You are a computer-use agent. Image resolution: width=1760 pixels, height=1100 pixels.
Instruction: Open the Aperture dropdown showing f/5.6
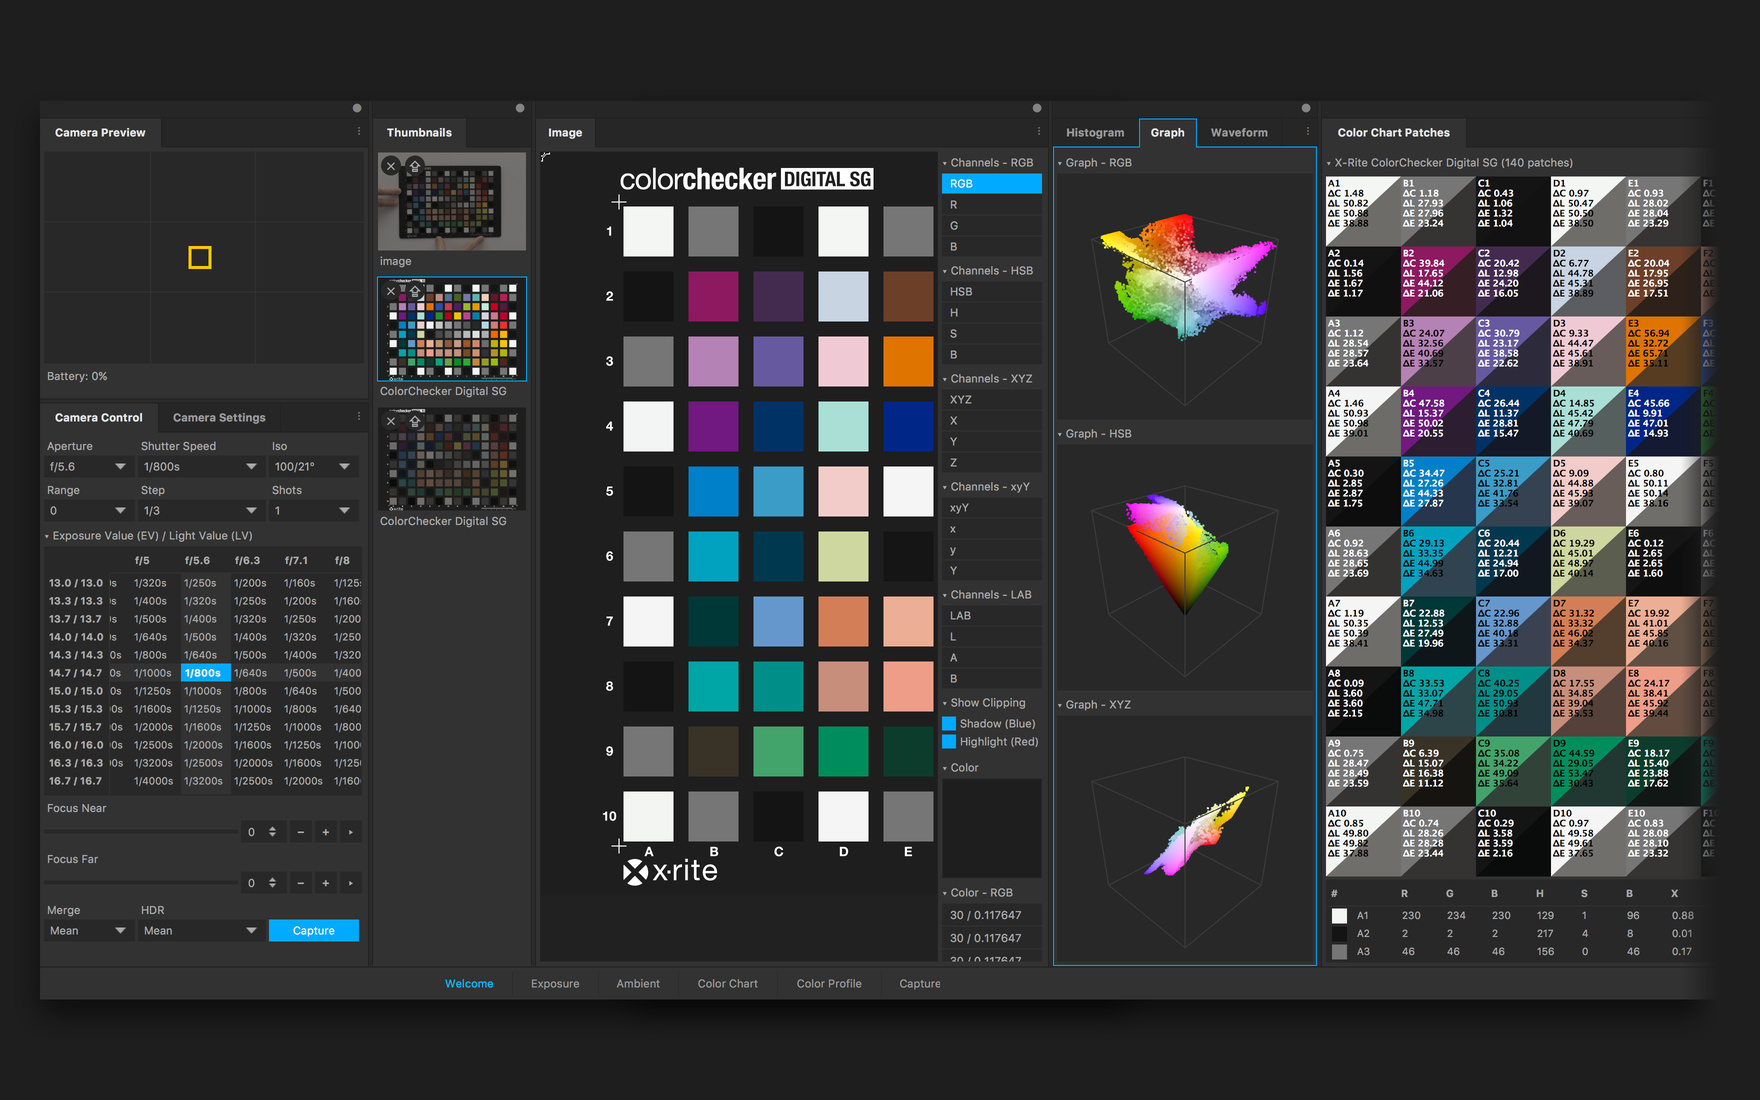88,467
